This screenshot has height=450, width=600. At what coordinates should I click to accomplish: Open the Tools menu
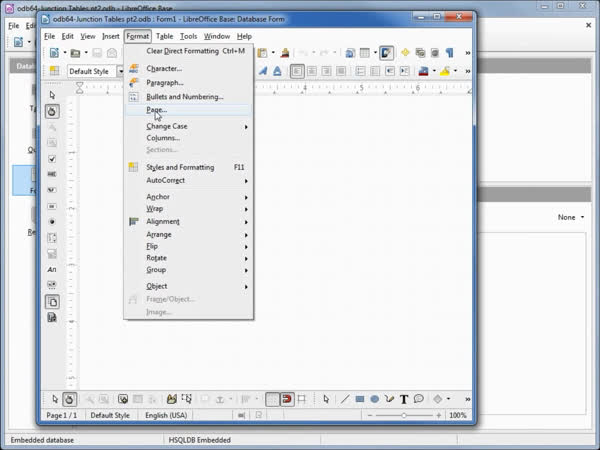pos(189,36)
